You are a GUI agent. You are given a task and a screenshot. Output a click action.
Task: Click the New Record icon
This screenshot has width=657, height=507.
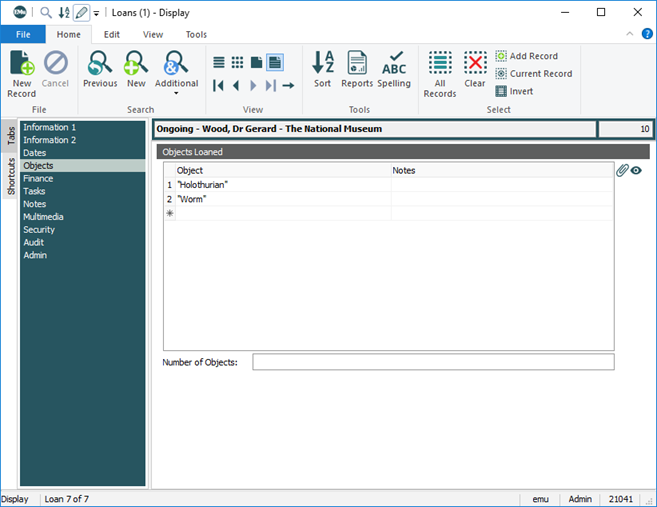point(22,71)
